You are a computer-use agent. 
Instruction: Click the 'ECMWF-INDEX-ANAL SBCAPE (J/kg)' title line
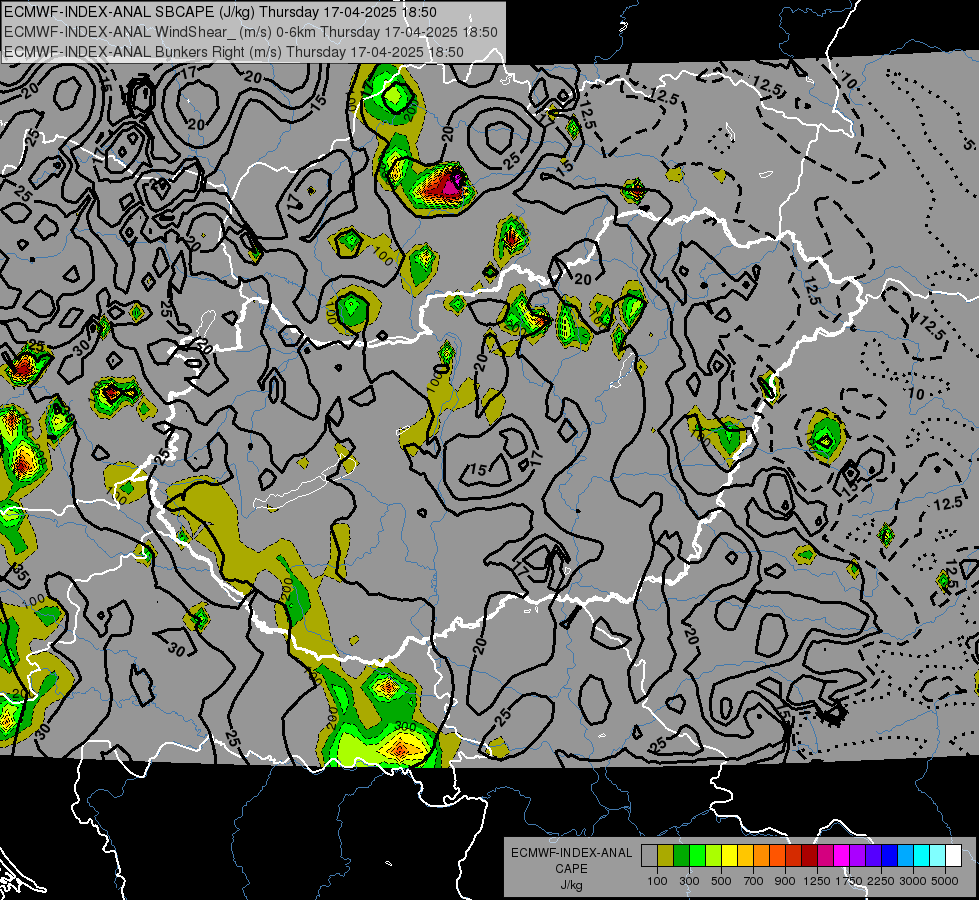click(220, 12)
